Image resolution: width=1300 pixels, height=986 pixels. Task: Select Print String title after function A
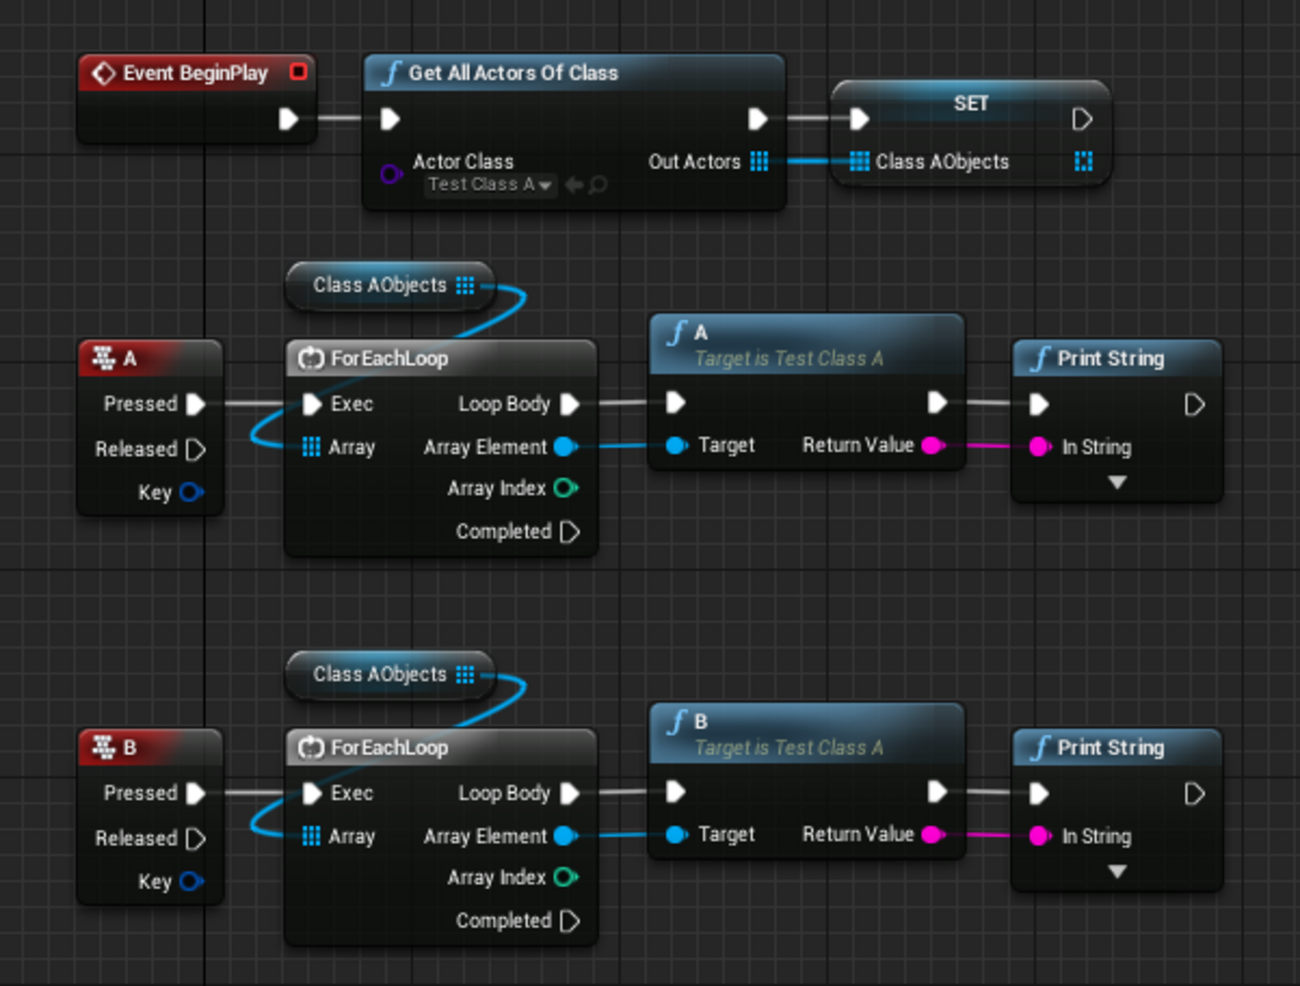pos(1111,358)
